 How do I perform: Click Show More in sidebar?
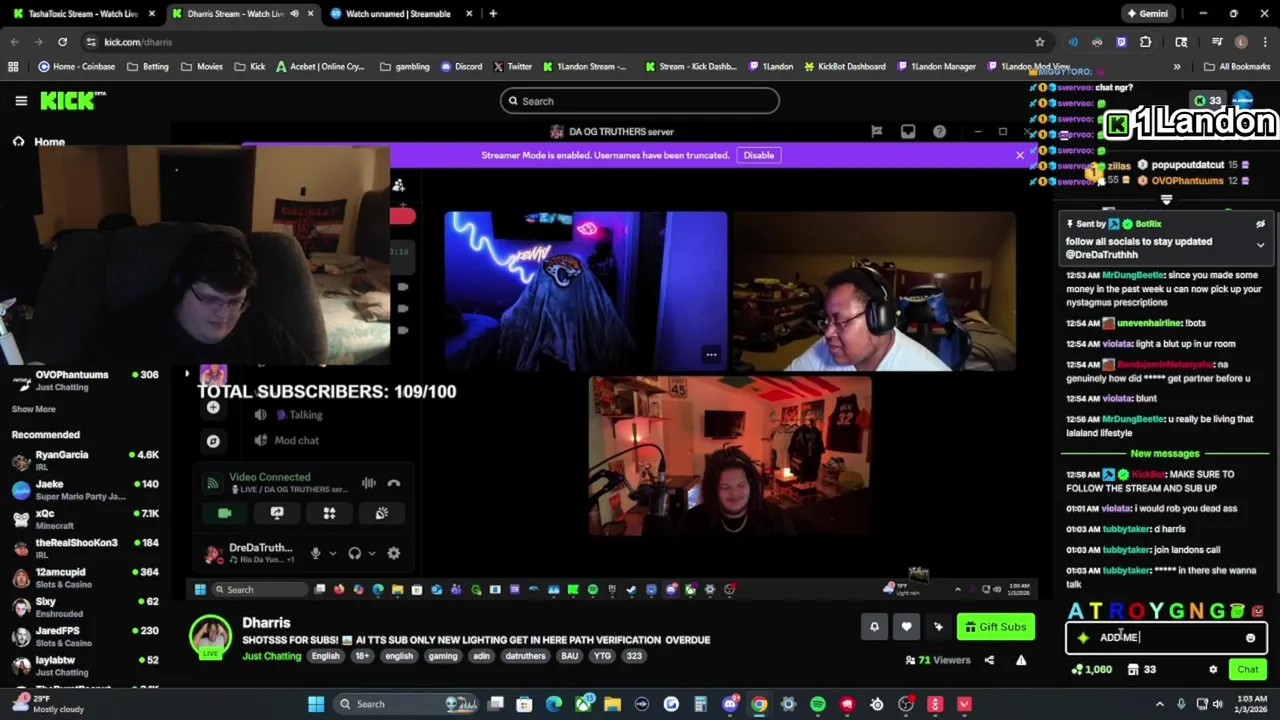coord(33,409)
